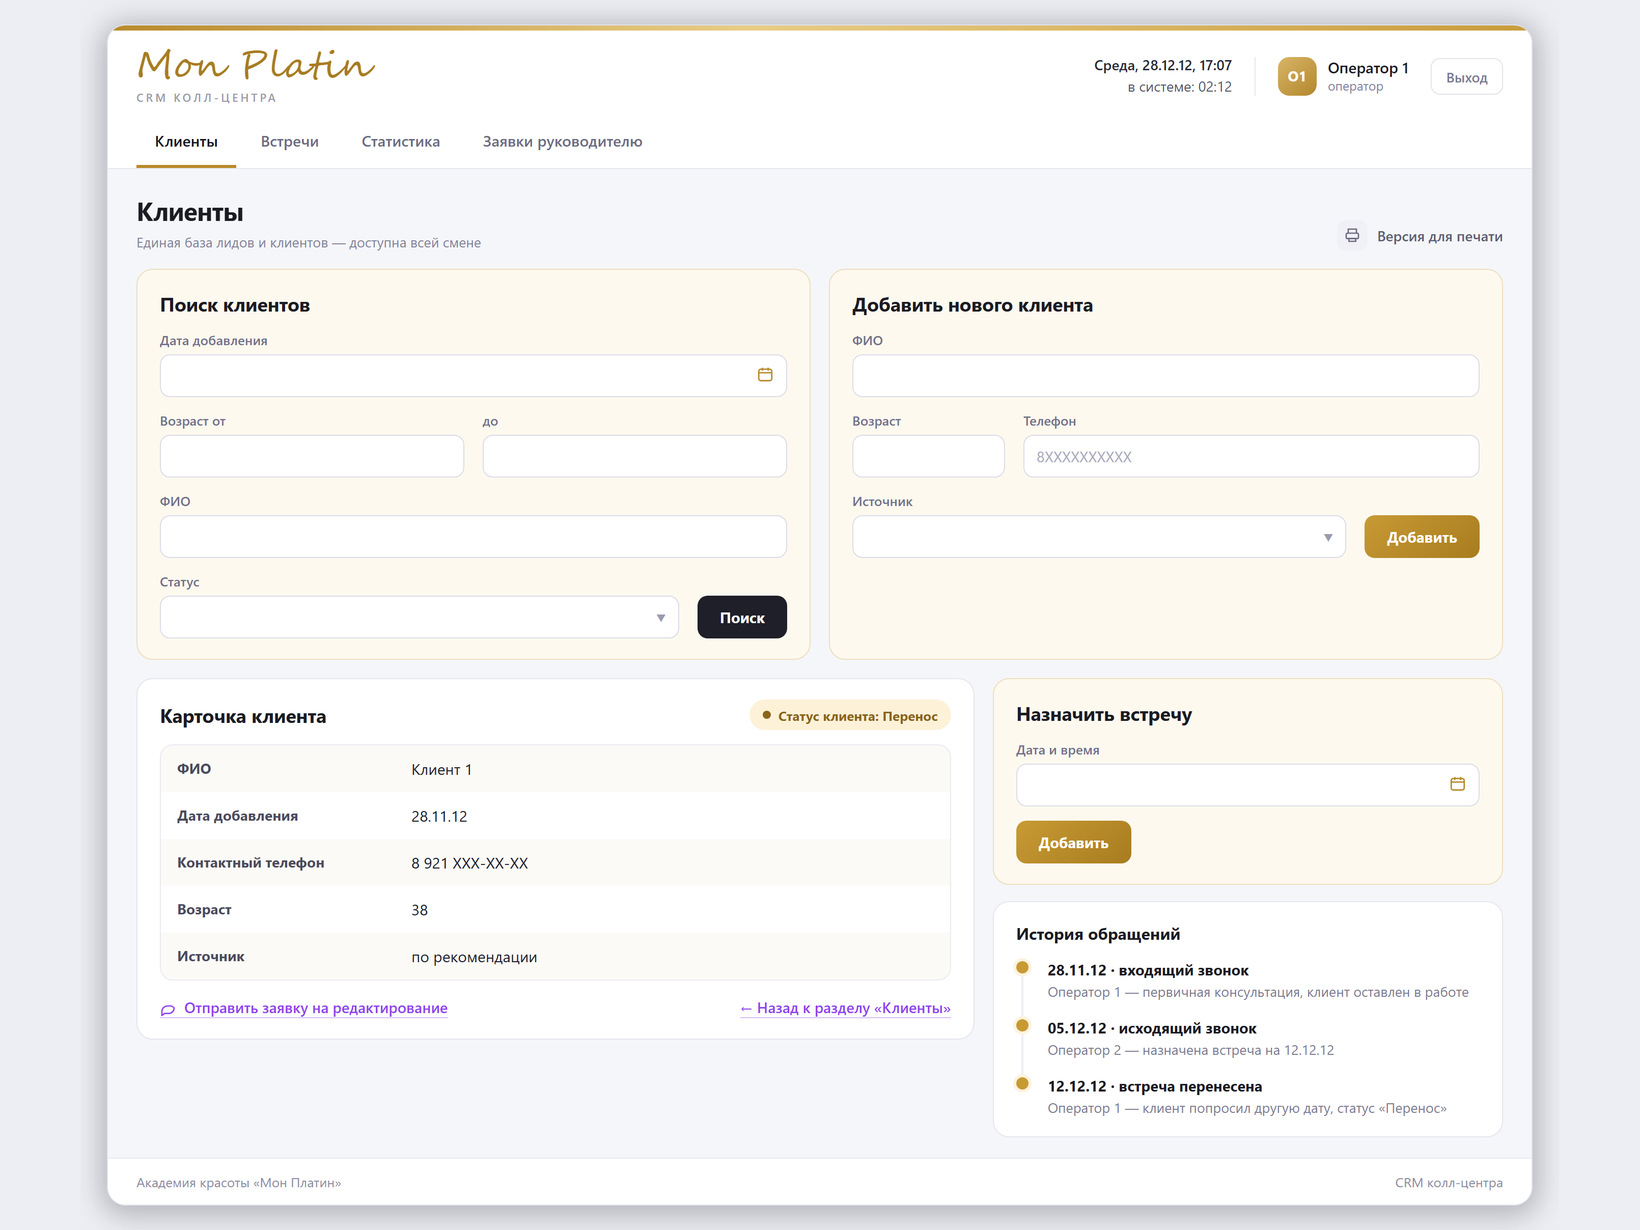Click the printer icon for print version
Viewport: 1640px width, 1230px height.
pyautogui.click(x=1352, y=236)
